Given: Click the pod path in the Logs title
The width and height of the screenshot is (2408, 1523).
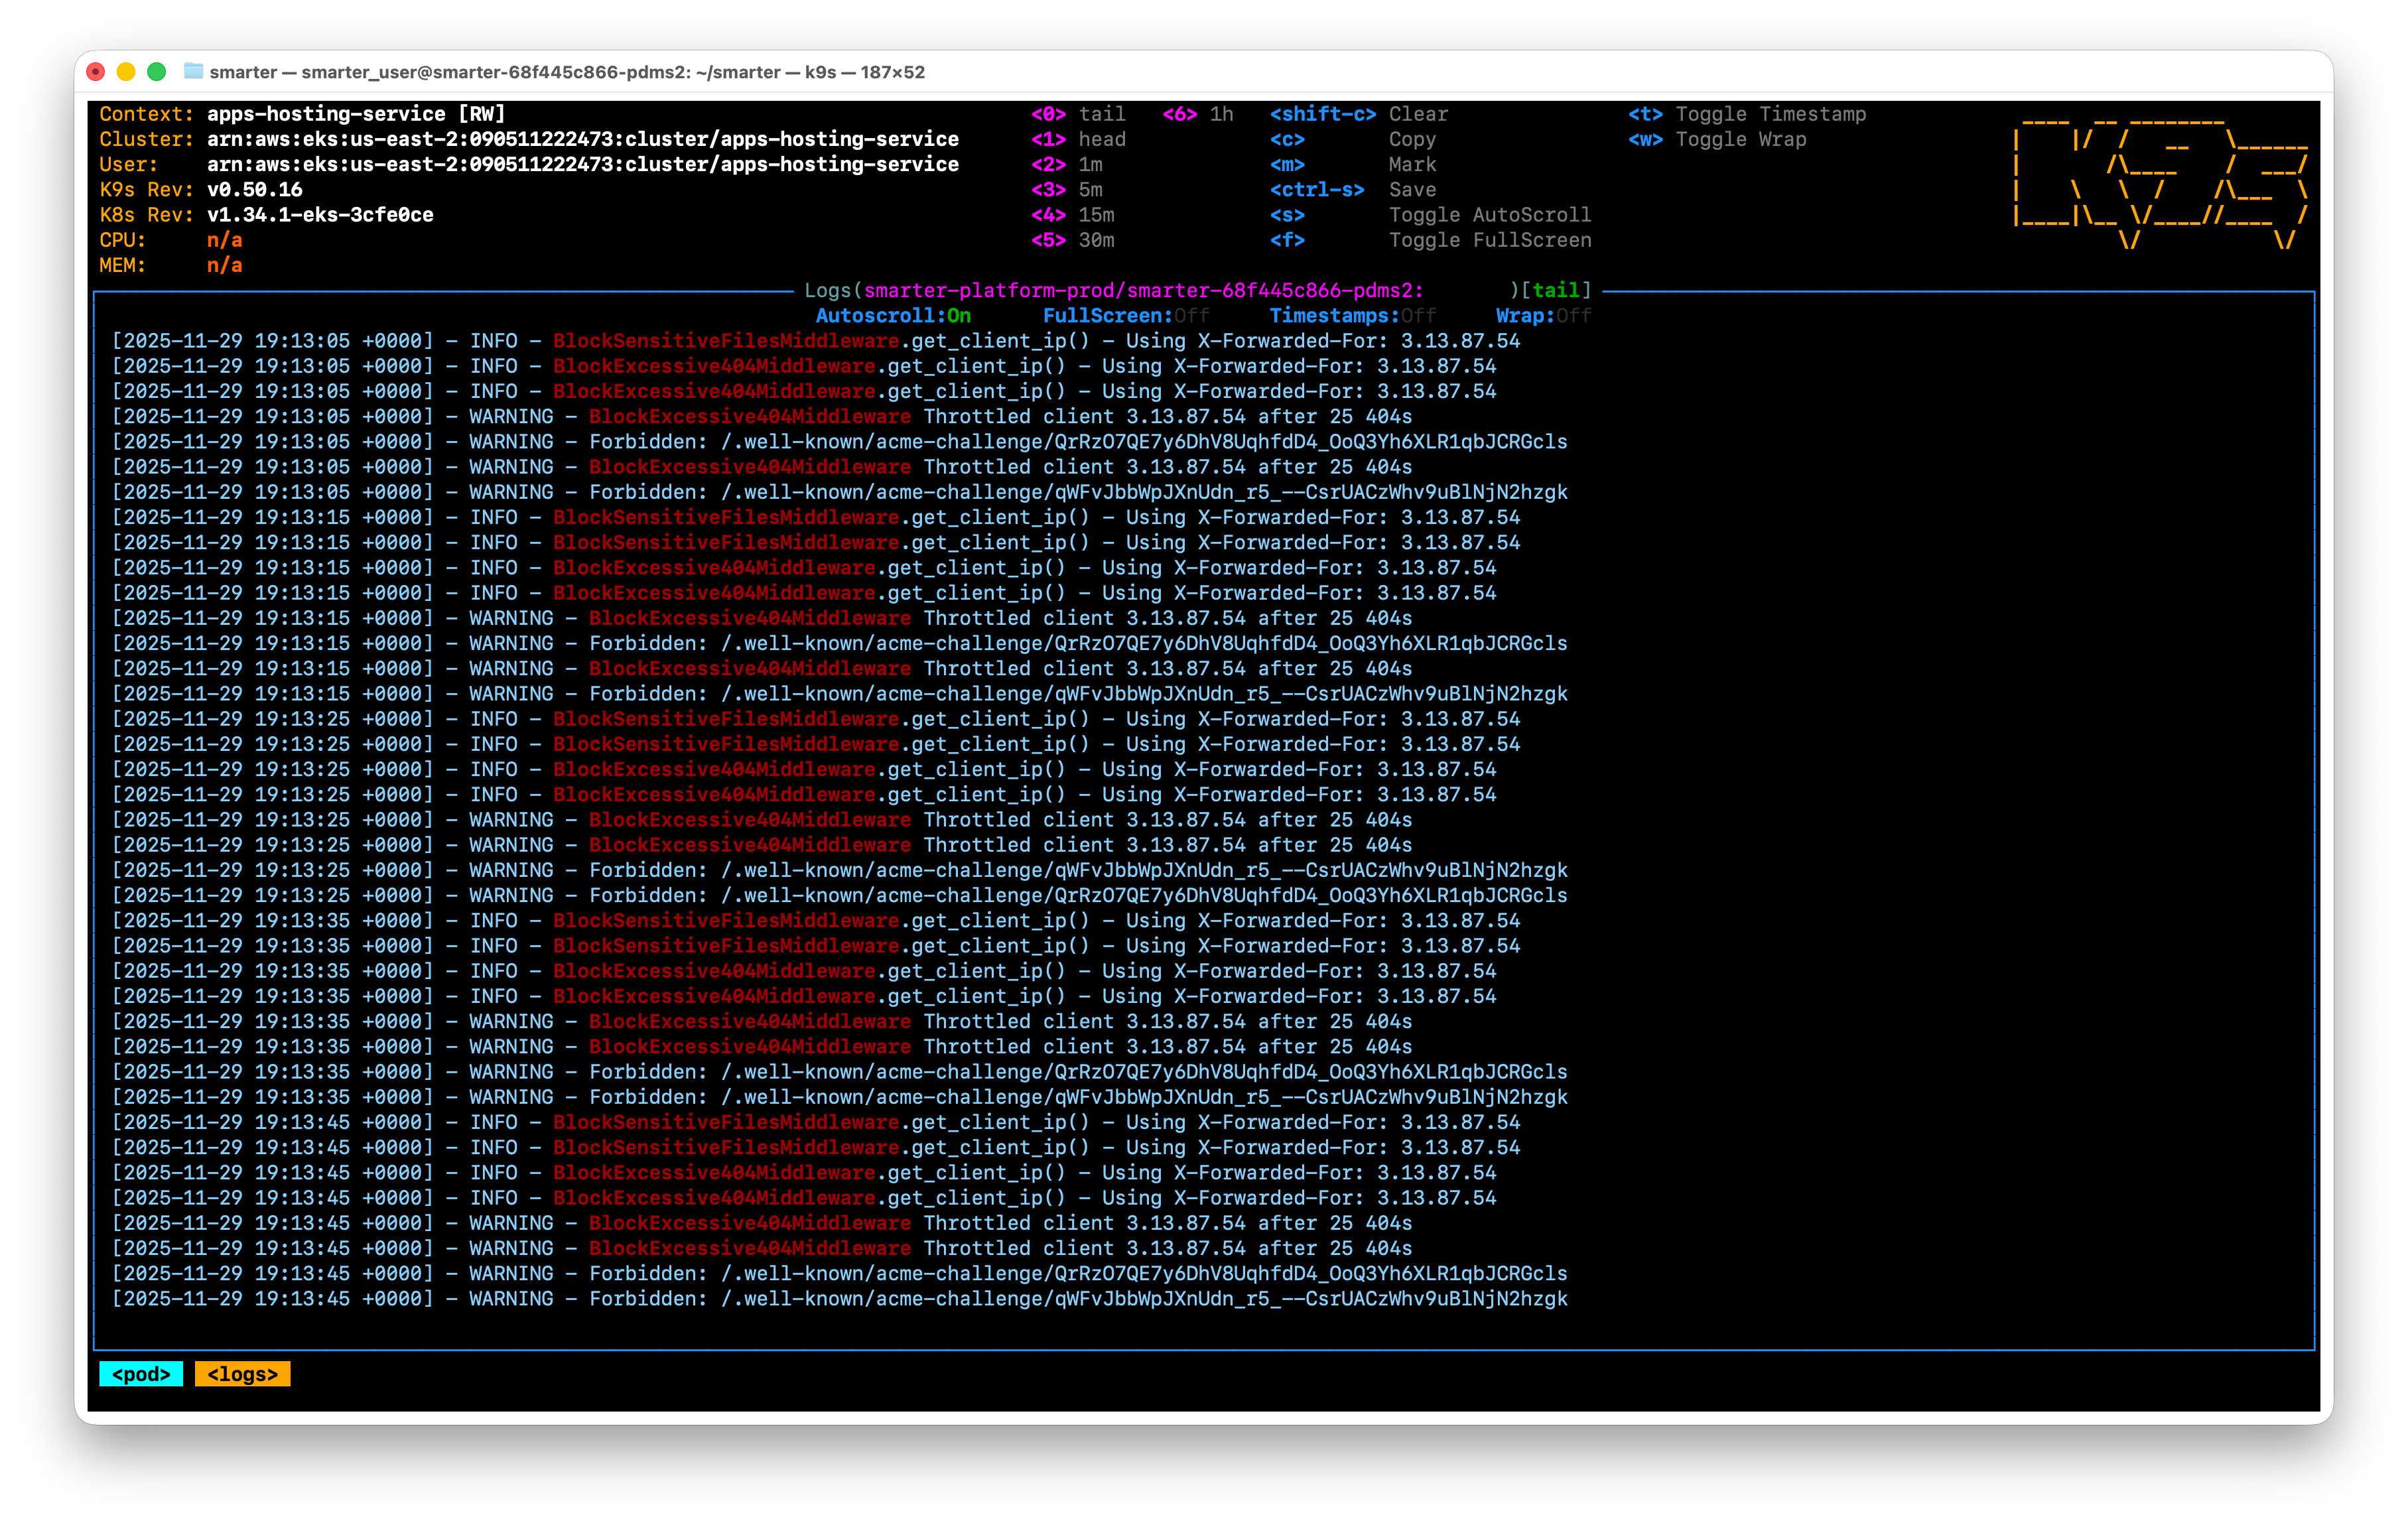Looking at the screenshot, I should tap(1144, 291).
